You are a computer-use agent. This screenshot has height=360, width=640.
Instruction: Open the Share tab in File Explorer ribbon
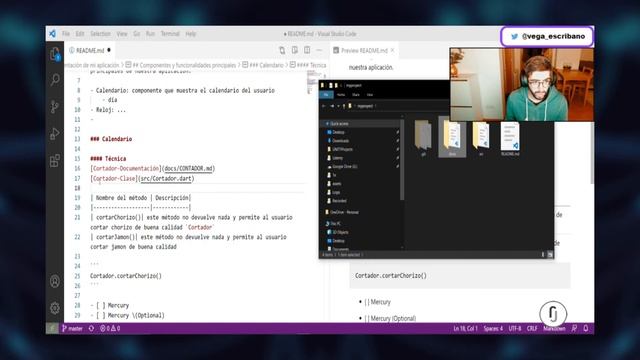click(356, 95)
